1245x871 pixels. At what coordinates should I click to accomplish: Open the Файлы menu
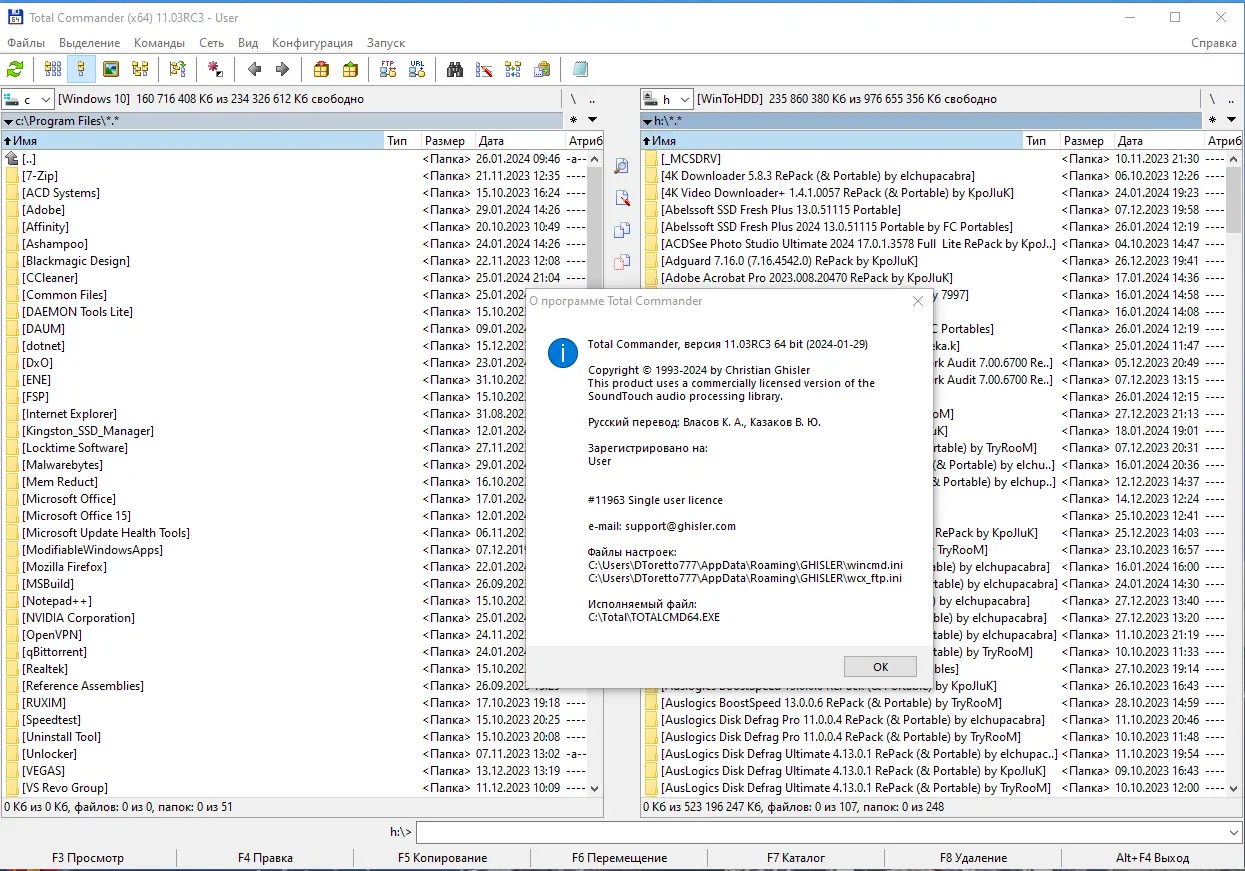[26, 43]
